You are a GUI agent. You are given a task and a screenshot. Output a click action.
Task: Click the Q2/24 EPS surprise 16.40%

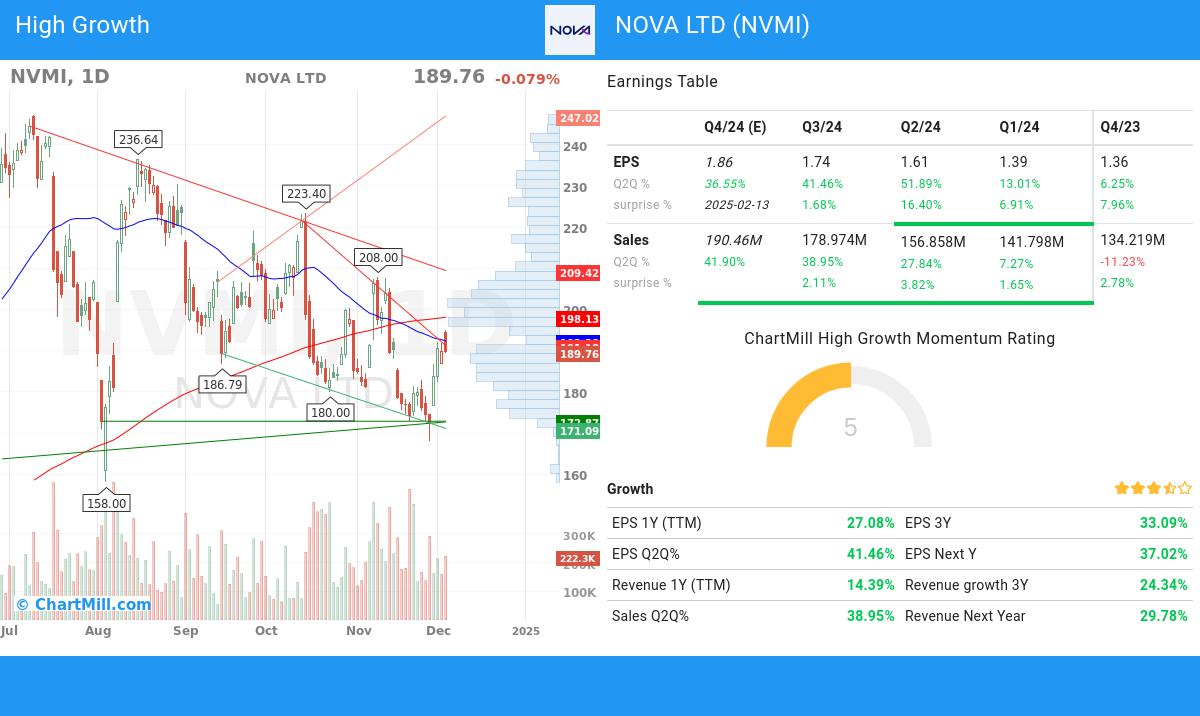pos(921,205)
